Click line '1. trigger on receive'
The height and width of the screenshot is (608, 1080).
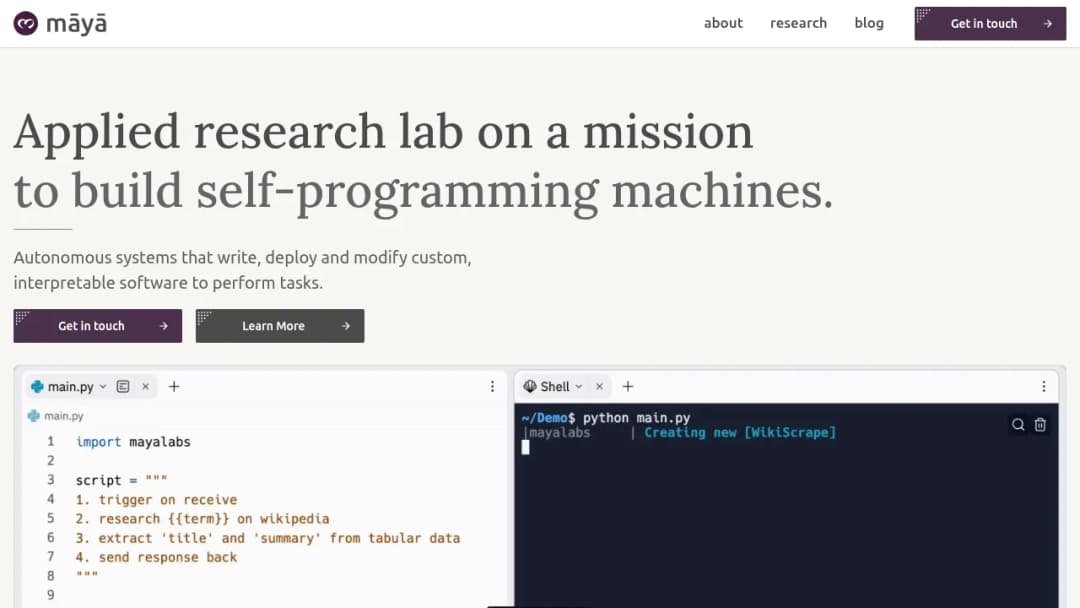coord(156,499)
